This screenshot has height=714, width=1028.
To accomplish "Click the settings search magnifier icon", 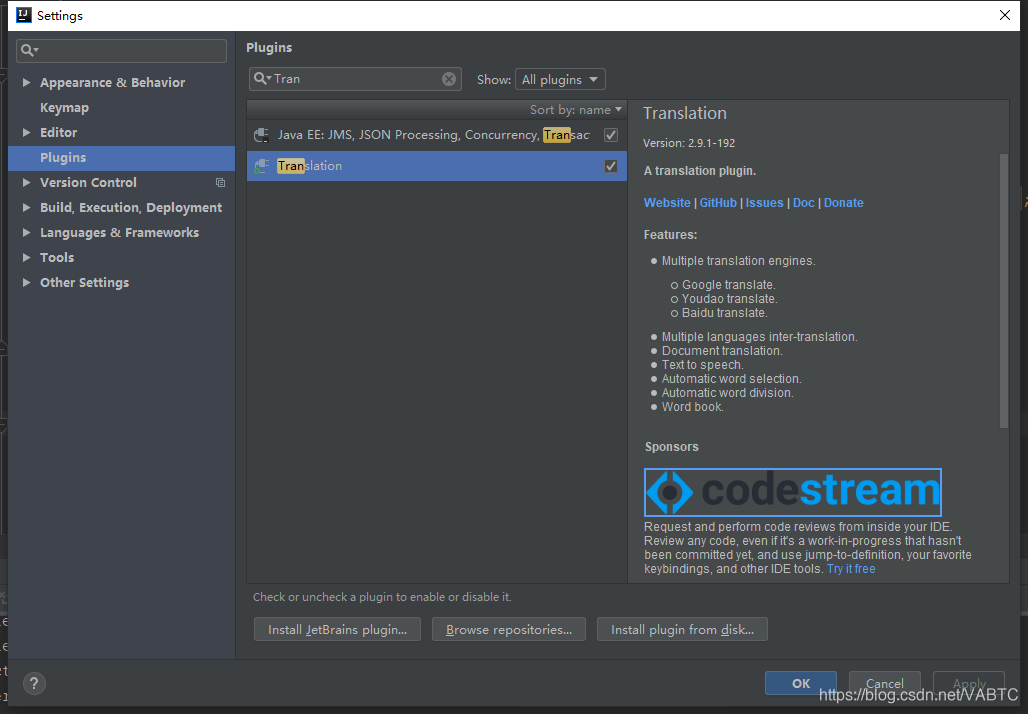I will pos(29,50).
